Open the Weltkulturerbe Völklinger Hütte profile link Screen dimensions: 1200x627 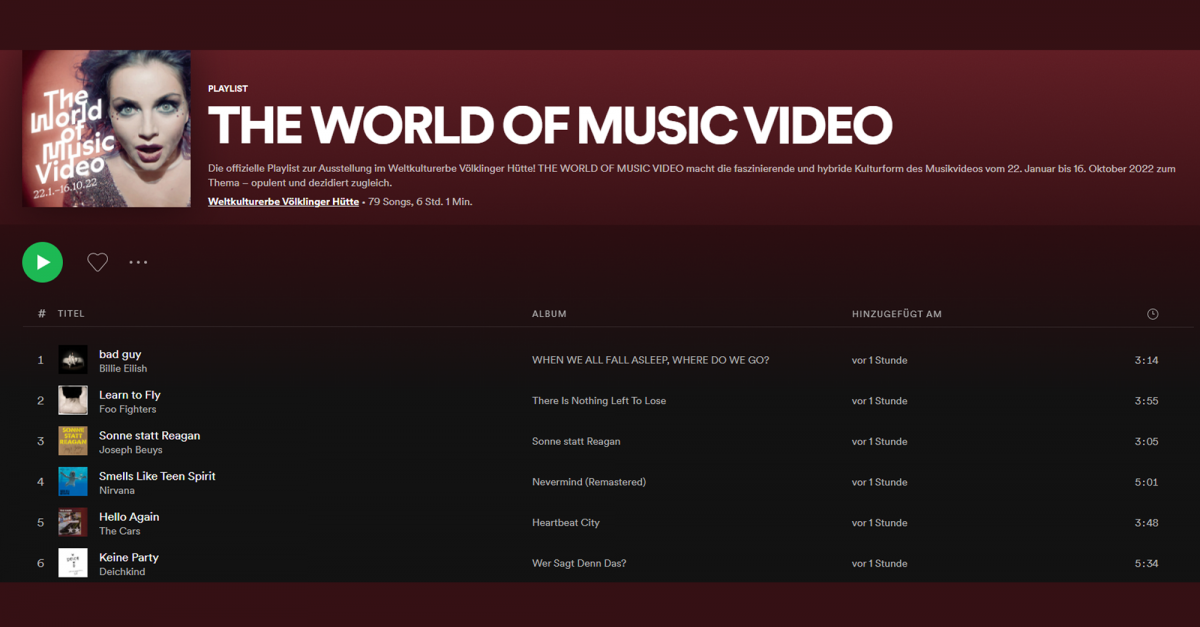point(283,201)
